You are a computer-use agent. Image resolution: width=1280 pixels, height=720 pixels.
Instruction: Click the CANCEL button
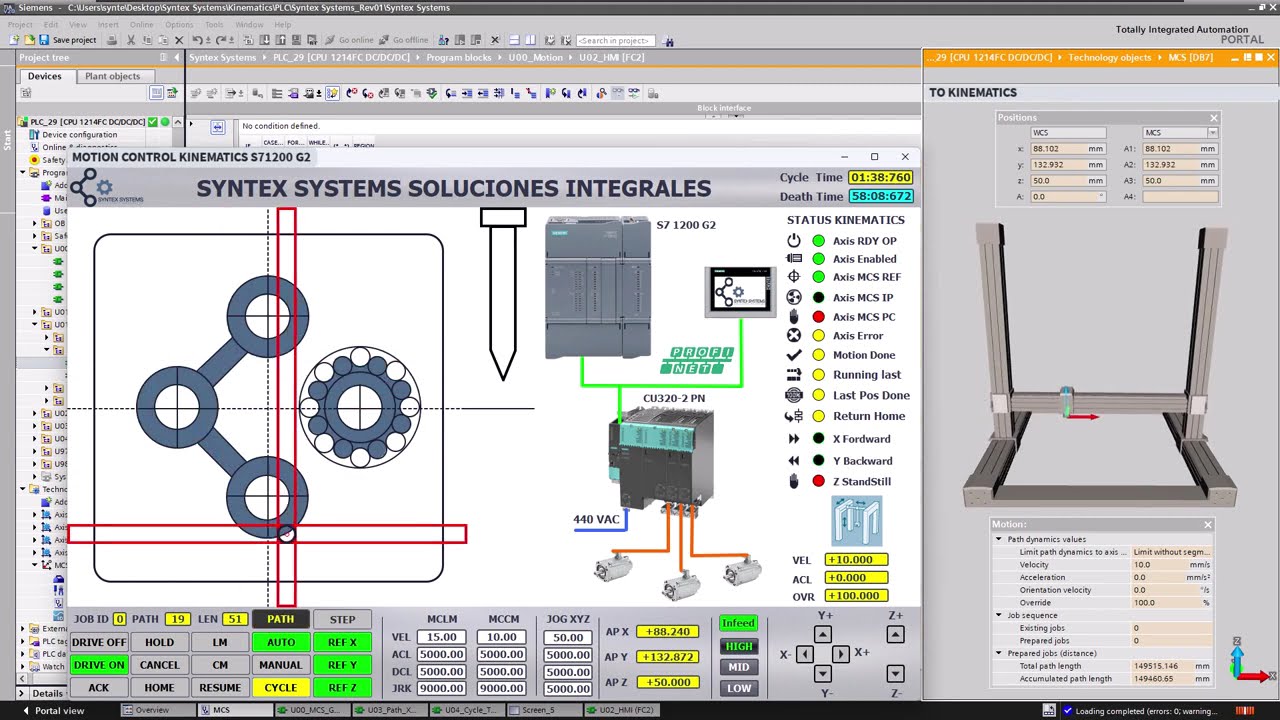(159, 665)
